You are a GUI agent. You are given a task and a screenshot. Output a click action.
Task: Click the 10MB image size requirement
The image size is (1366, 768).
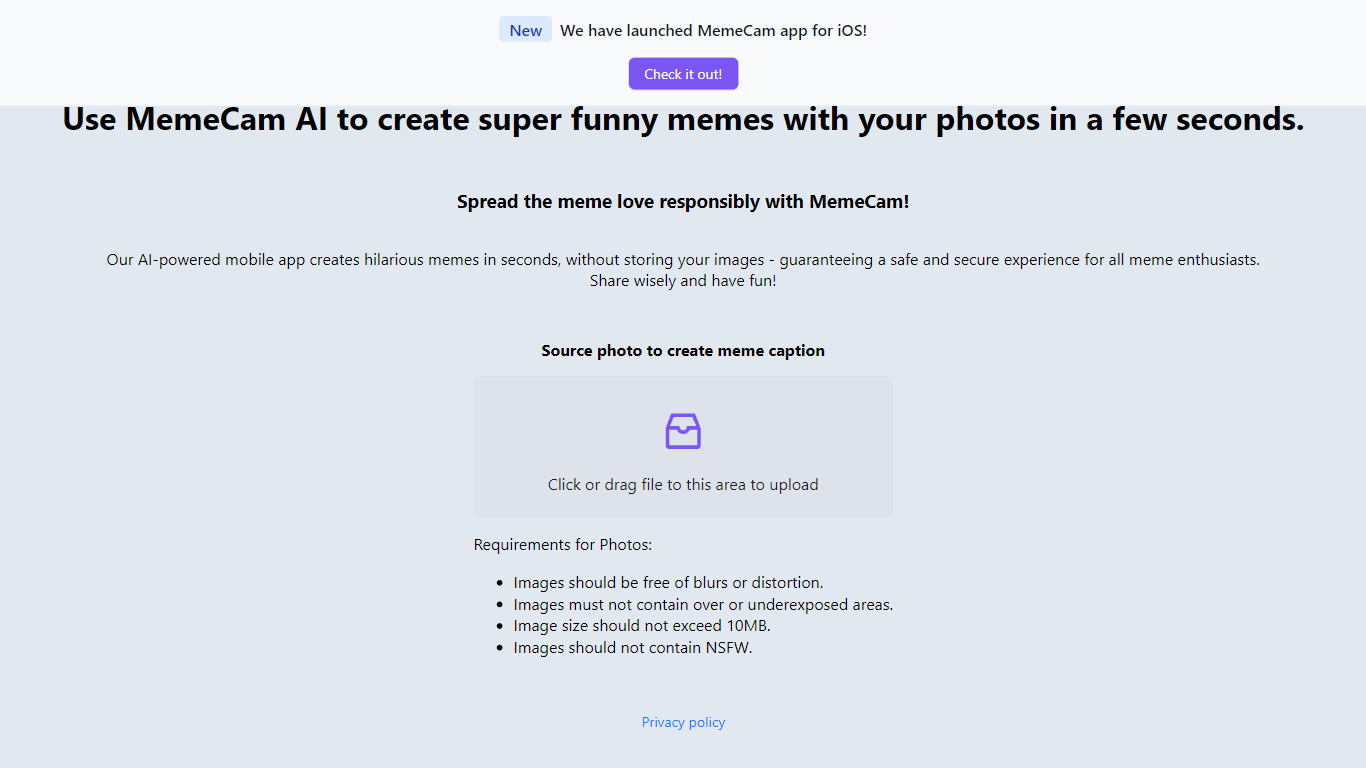642,626
